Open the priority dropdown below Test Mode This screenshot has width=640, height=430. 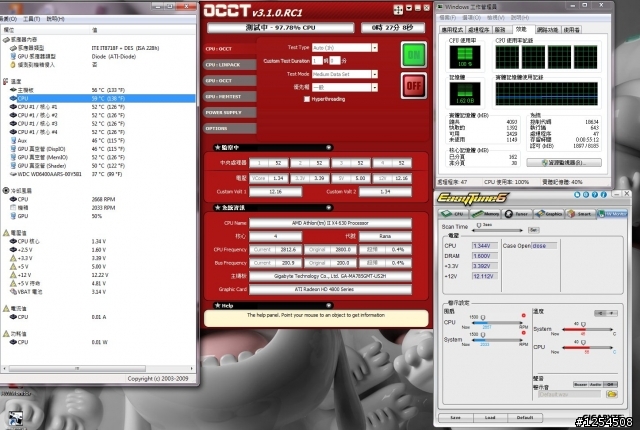coord(374,87)
